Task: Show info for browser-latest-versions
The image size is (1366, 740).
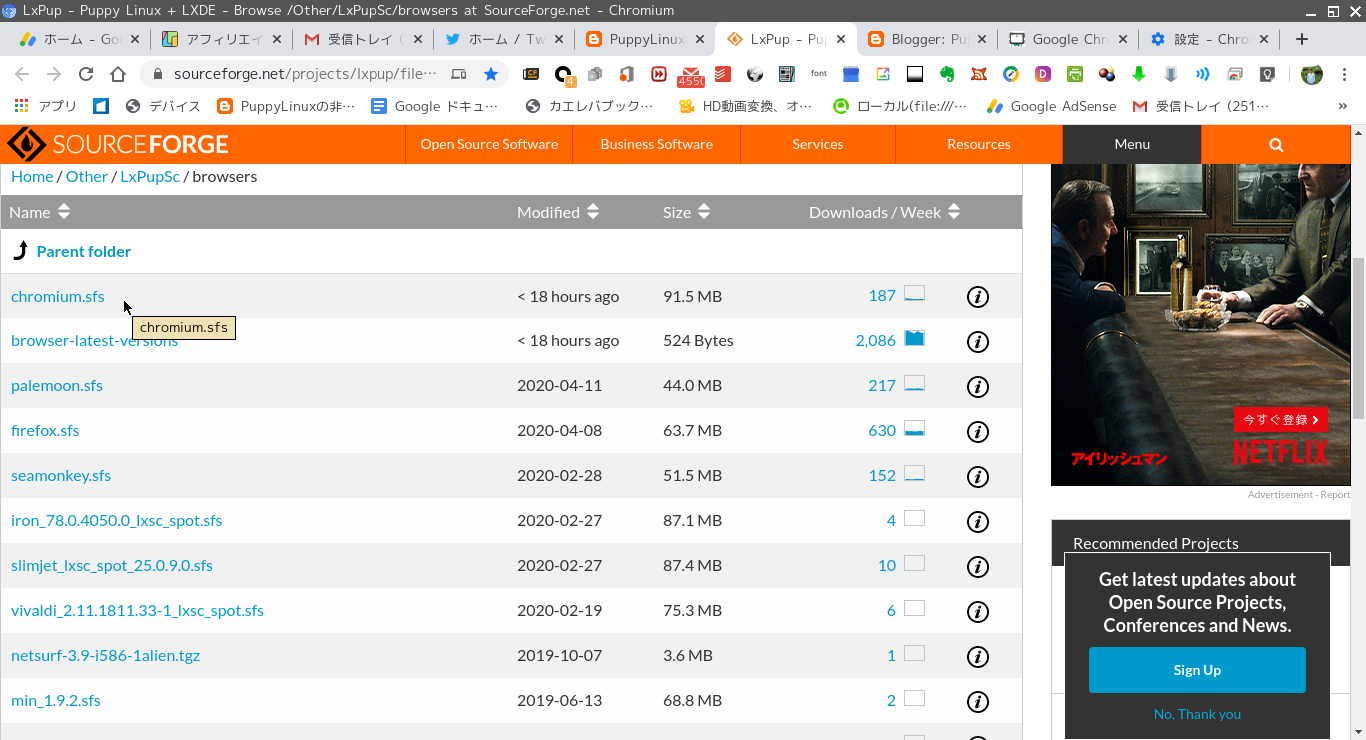Action: click(978, 342)
